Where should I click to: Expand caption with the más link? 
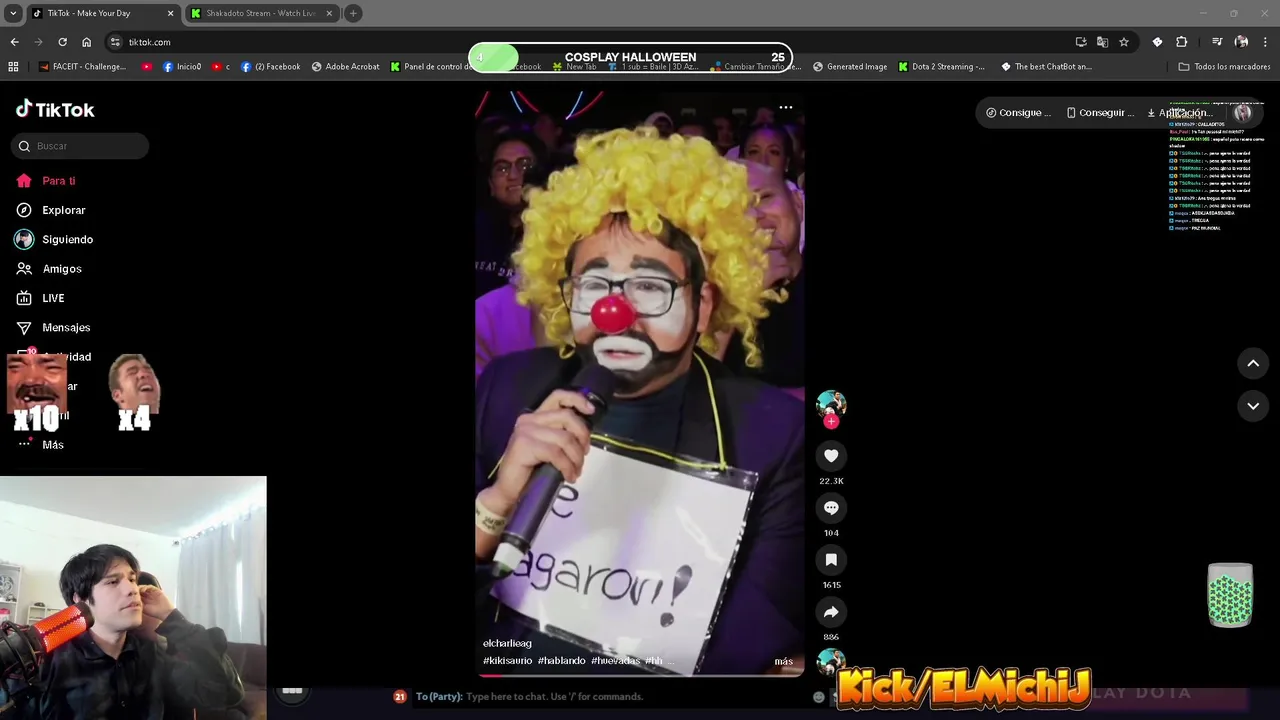pos(783,661)
